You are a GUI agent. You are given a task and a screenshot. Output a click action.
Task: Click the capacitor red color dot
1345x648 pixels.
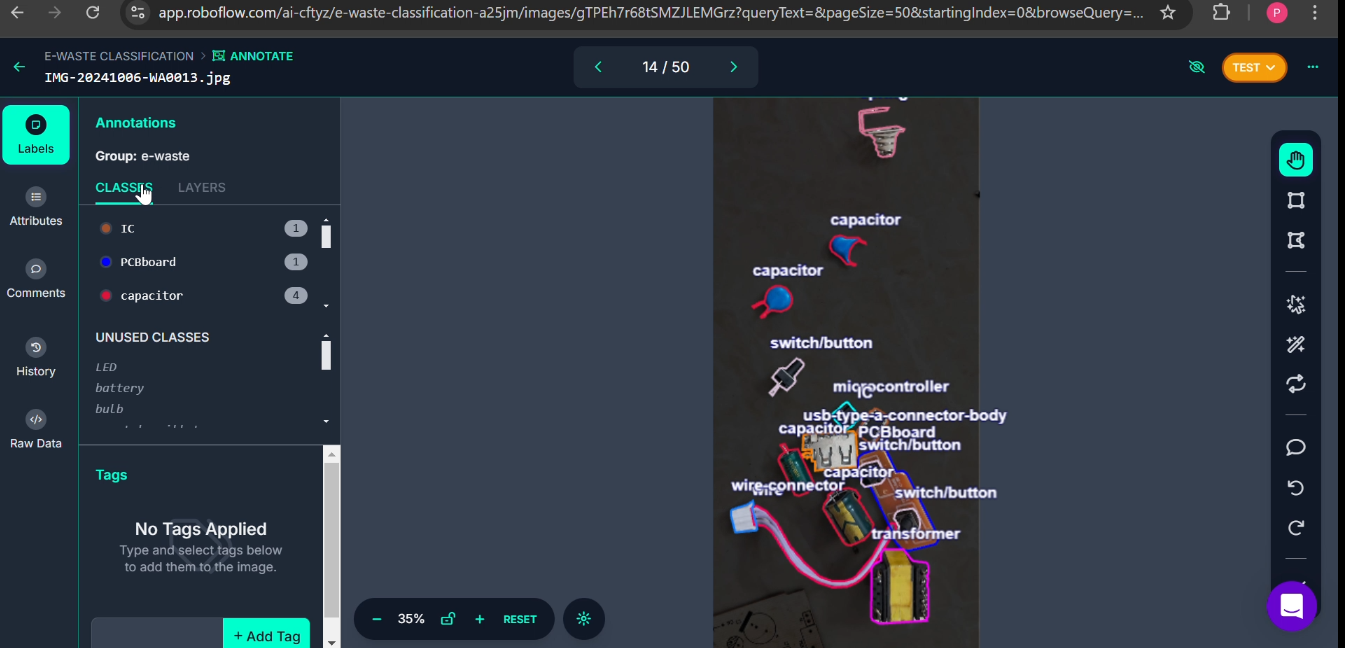point(106,296)
